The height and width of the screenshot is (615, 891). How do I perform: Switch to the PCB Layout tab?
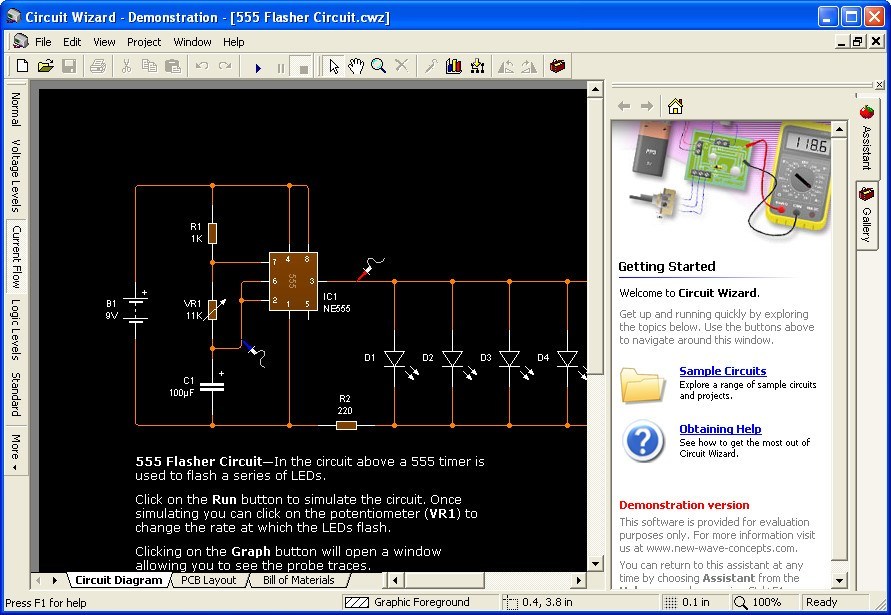click(208, 580)
